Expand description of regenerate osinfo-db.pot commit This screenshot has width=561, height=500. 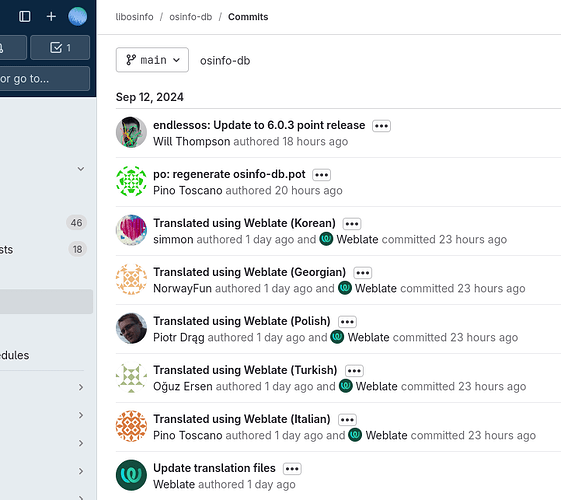click(322, 175)
